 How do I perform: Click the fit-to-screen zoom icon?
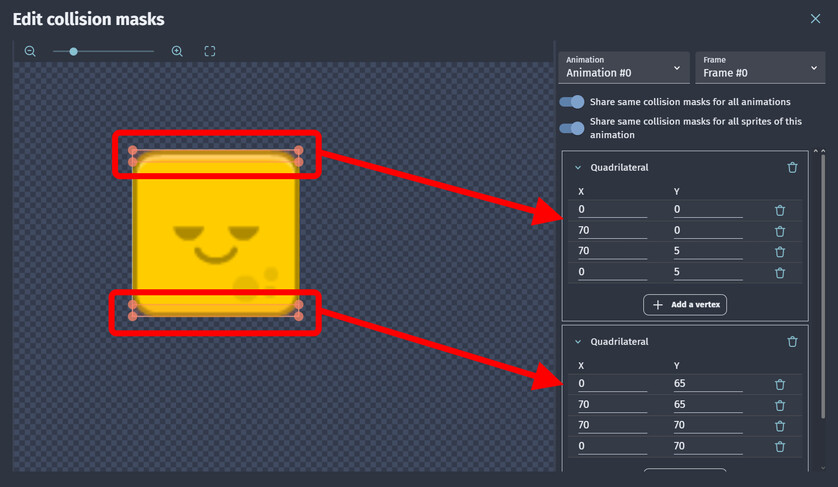pyautogui.click(x=210, y=51)
